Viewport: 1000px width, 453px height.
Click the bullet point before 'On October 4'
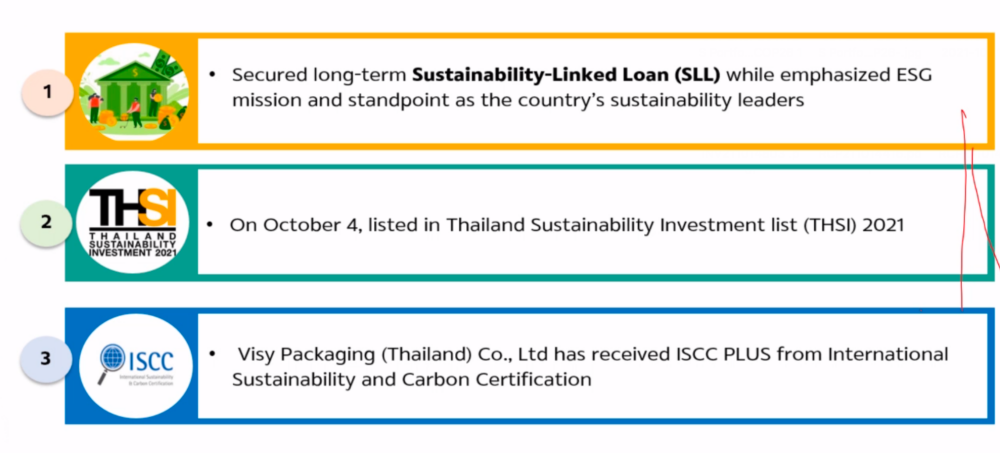(x=210, y=225)
